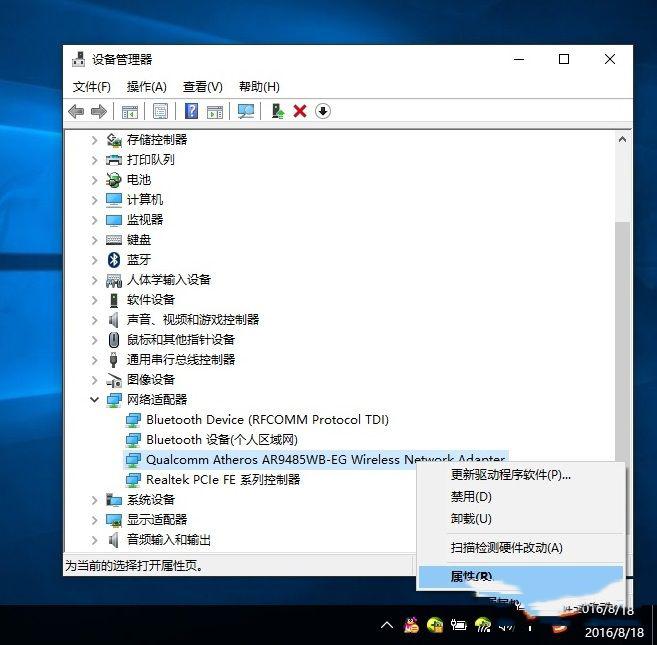Expand the 蓝牙 device category
657x645 pixels.
click(x=94, y=260)
